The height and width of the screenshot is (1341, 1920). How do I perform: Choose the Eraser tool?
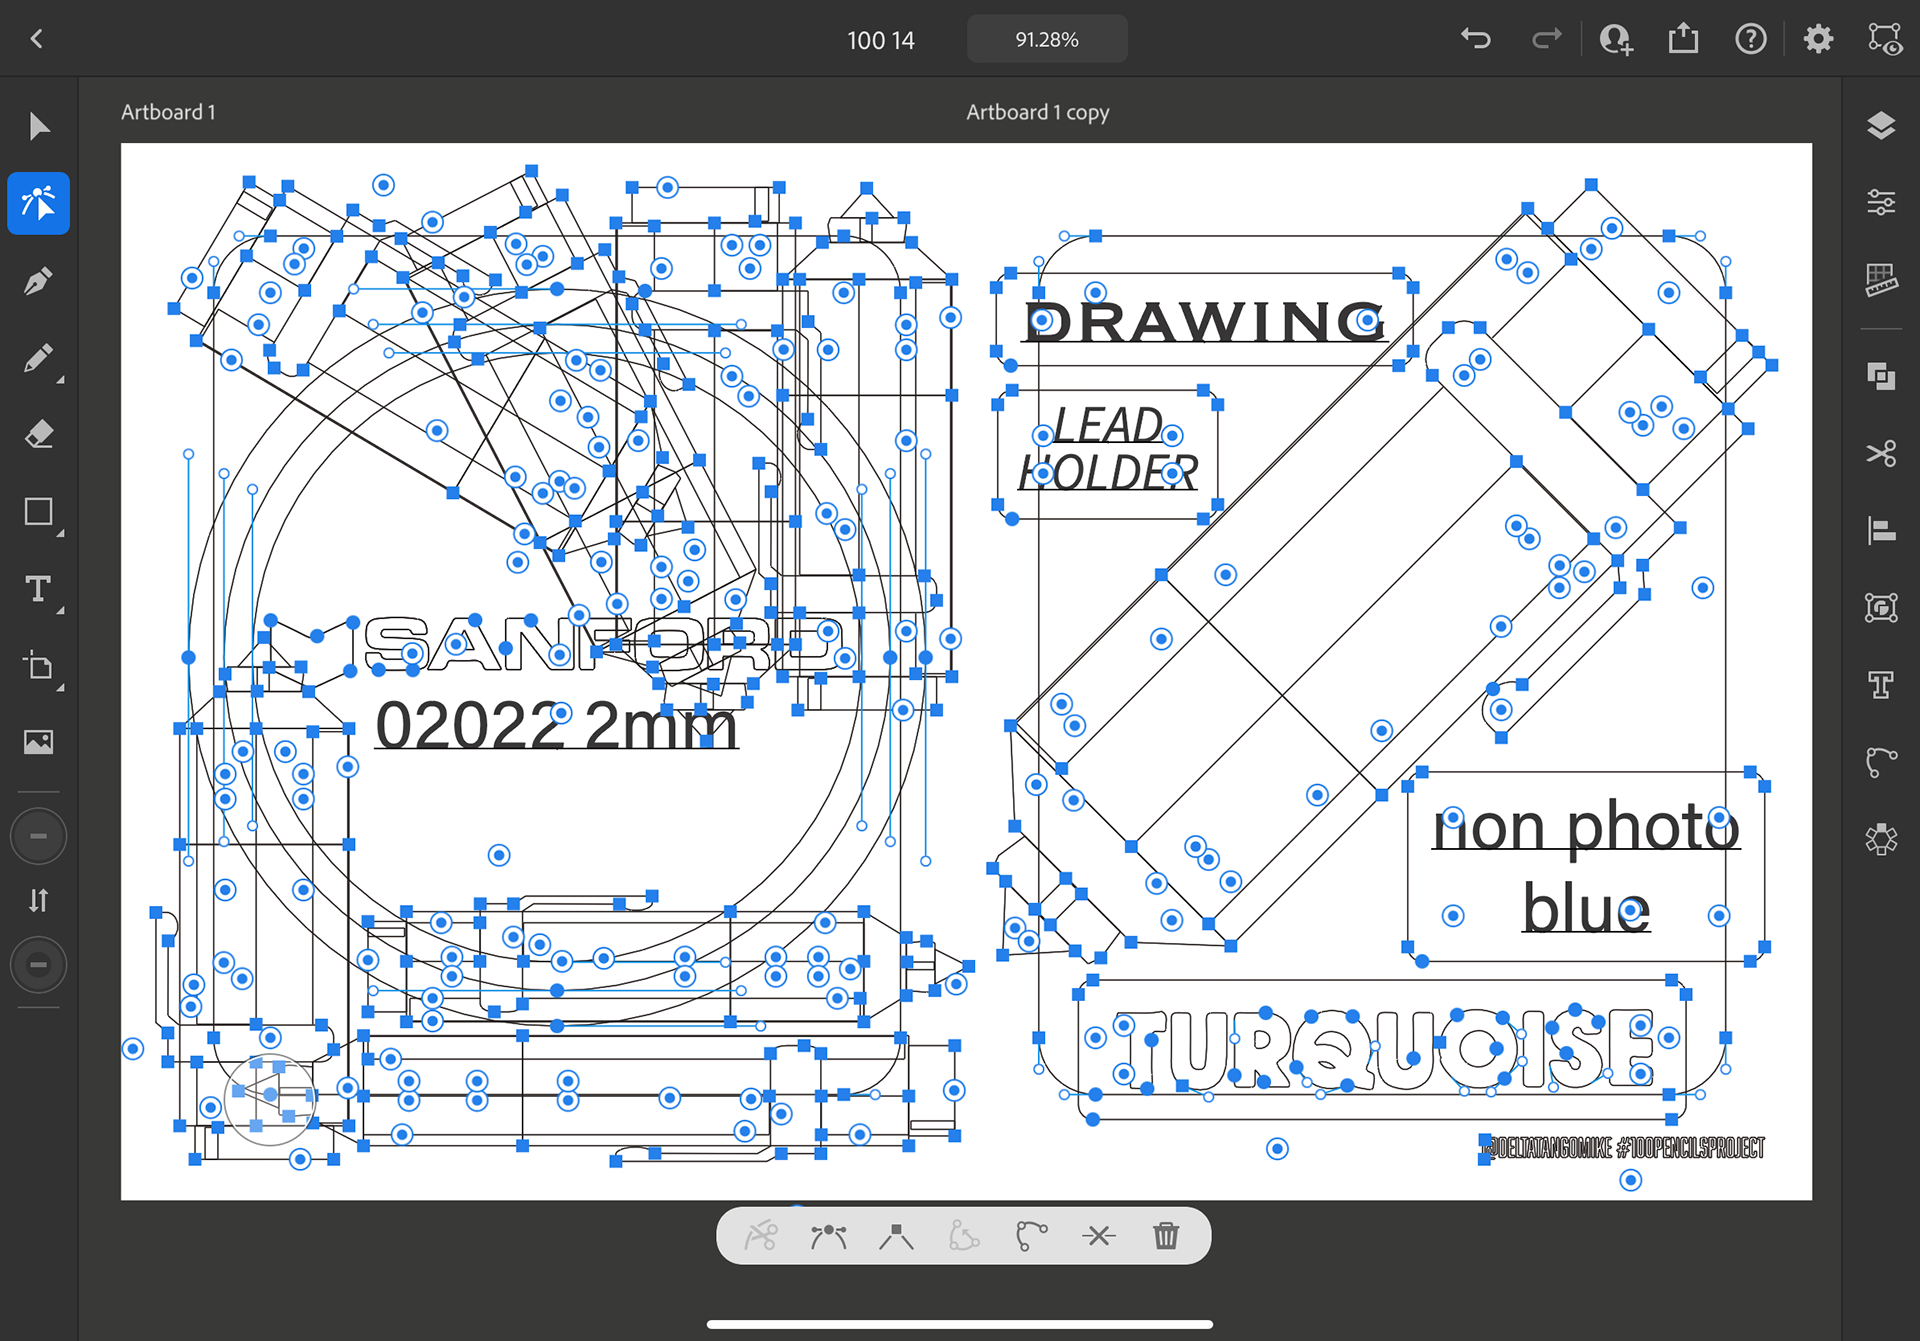39,435
